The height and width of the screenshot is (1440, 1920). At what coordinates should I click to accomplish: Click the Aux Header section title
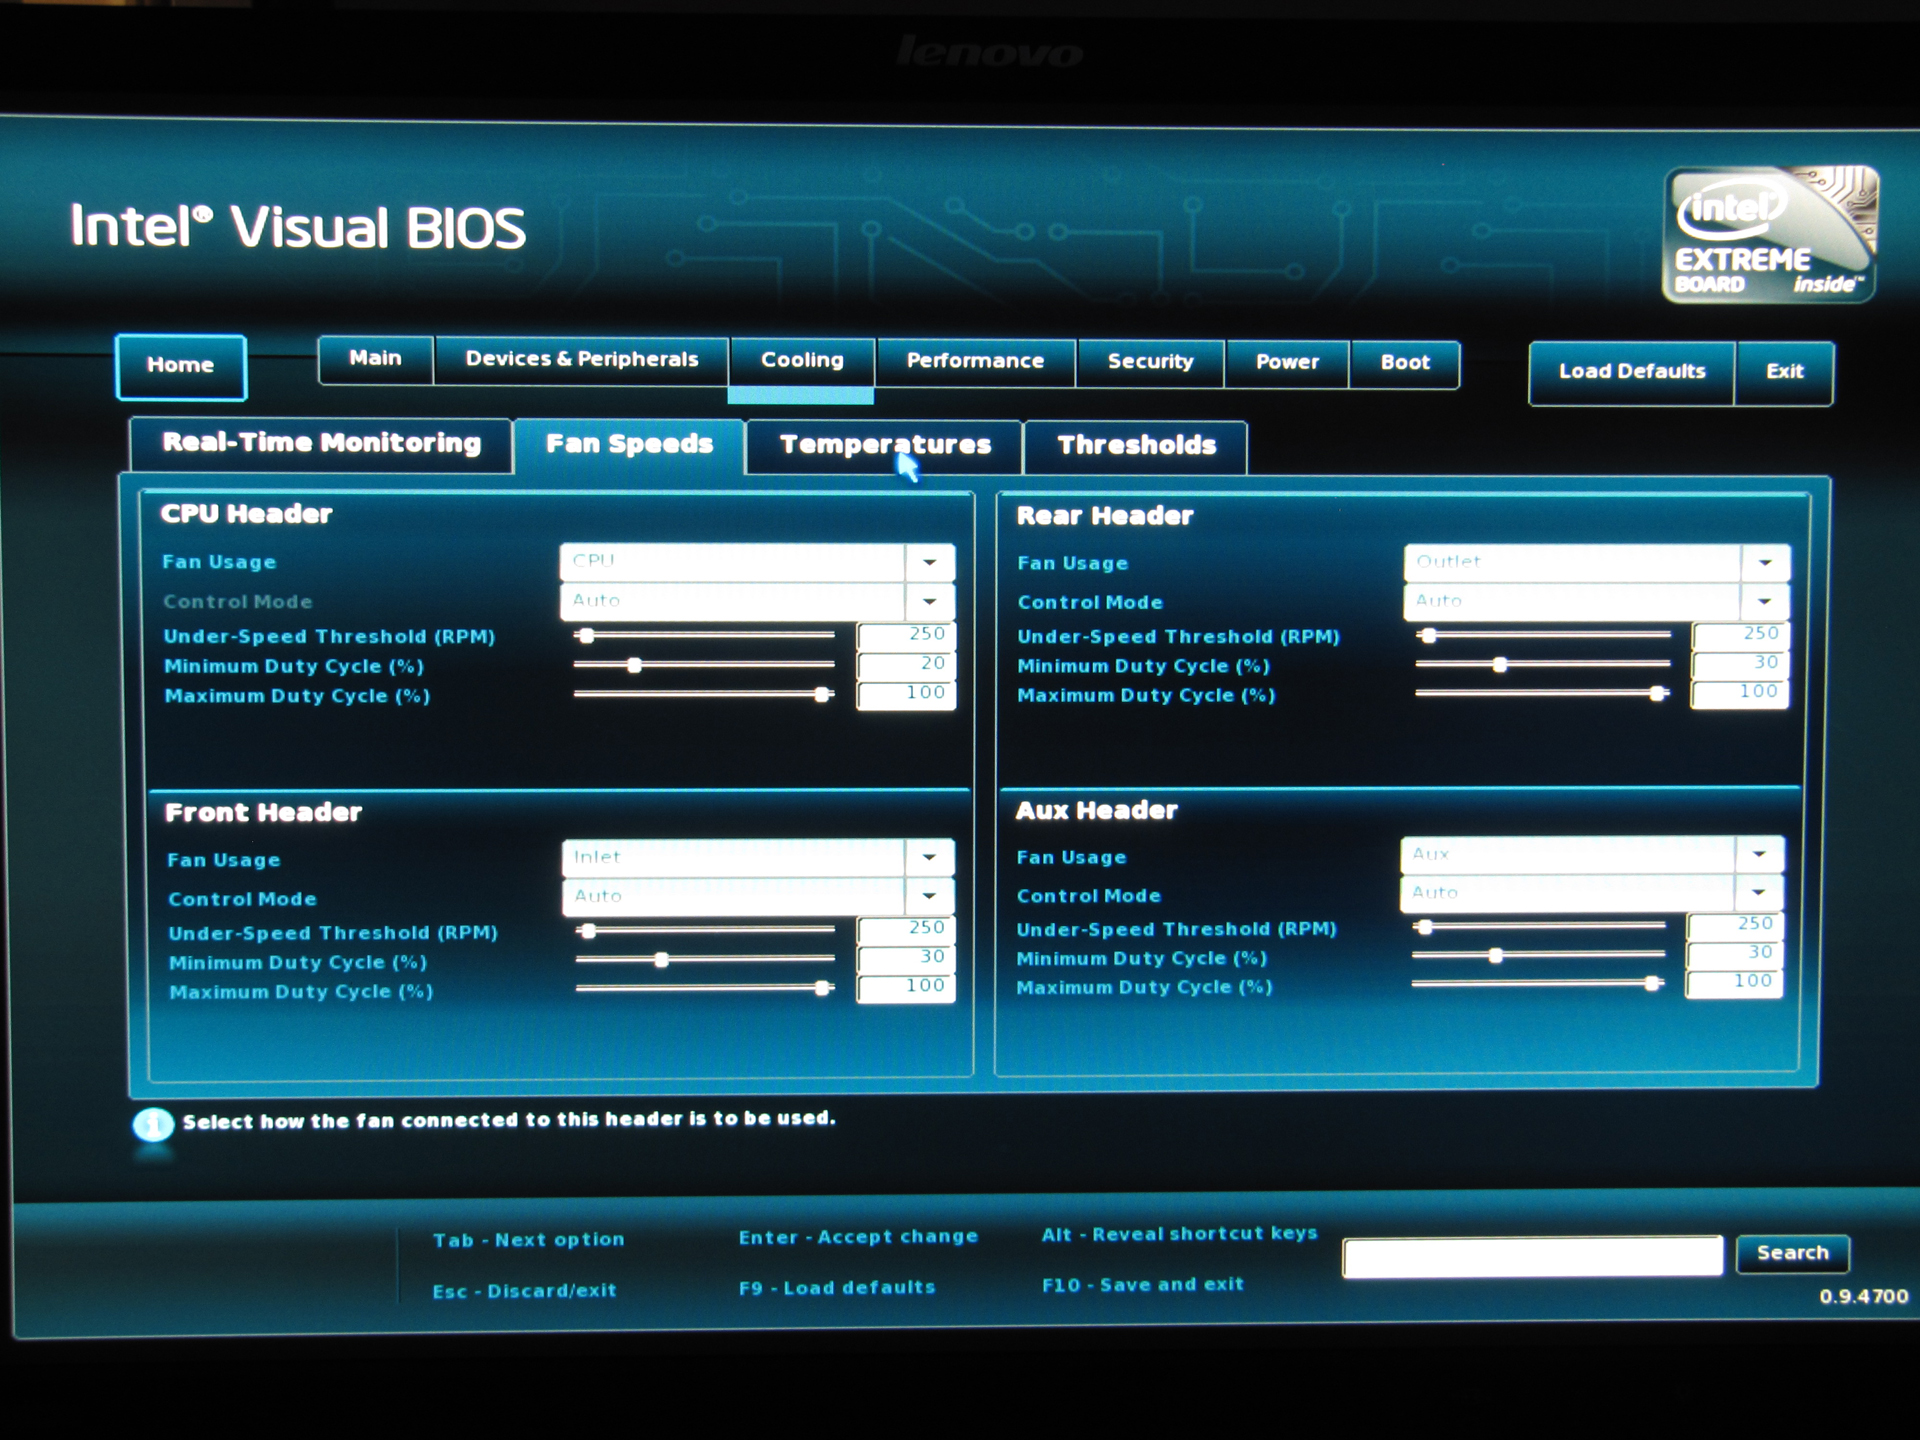tap(1097, 811)
